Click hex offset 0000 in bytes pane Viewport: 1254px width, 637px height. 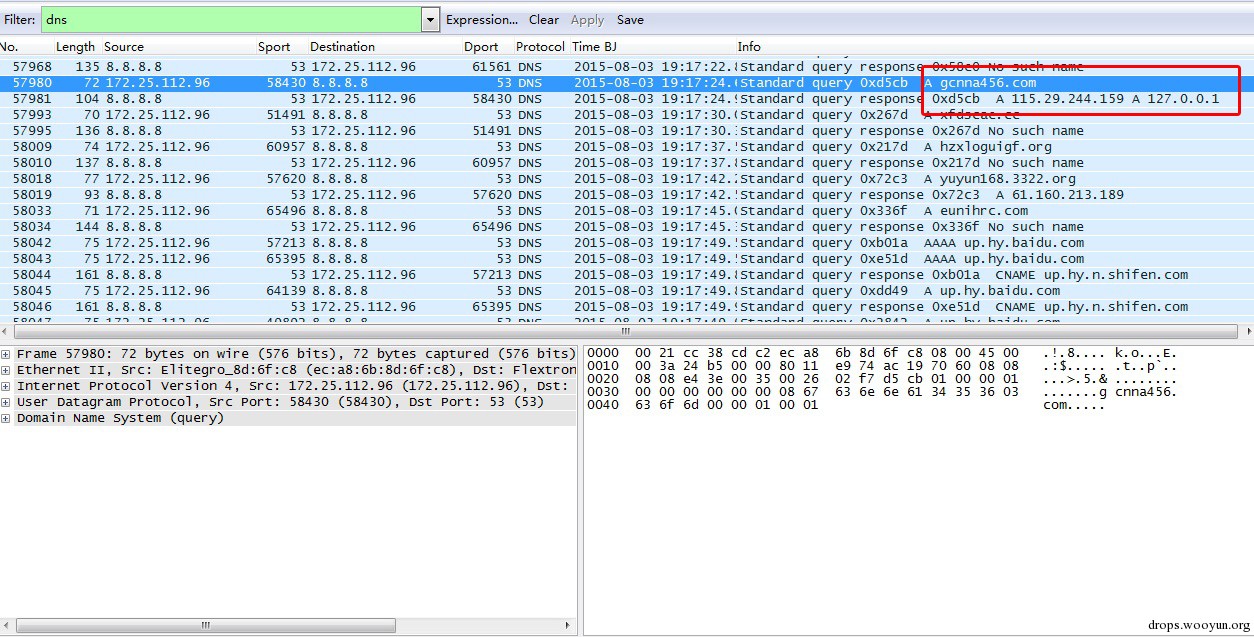pyautogui.click(x=602, y=354)
